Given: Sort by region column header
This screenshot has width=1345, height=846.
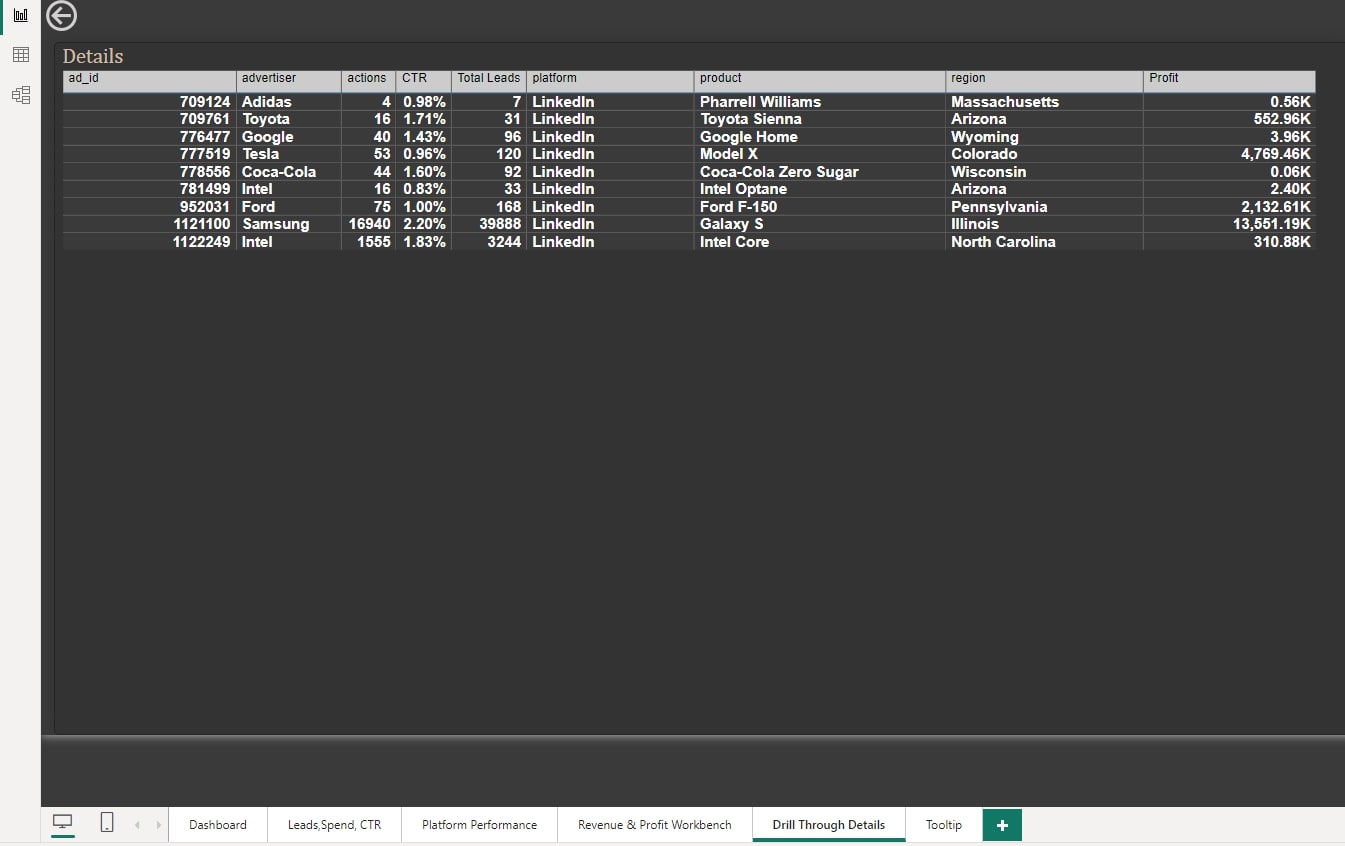Looking at the screenshot, I should [1045, 79].
